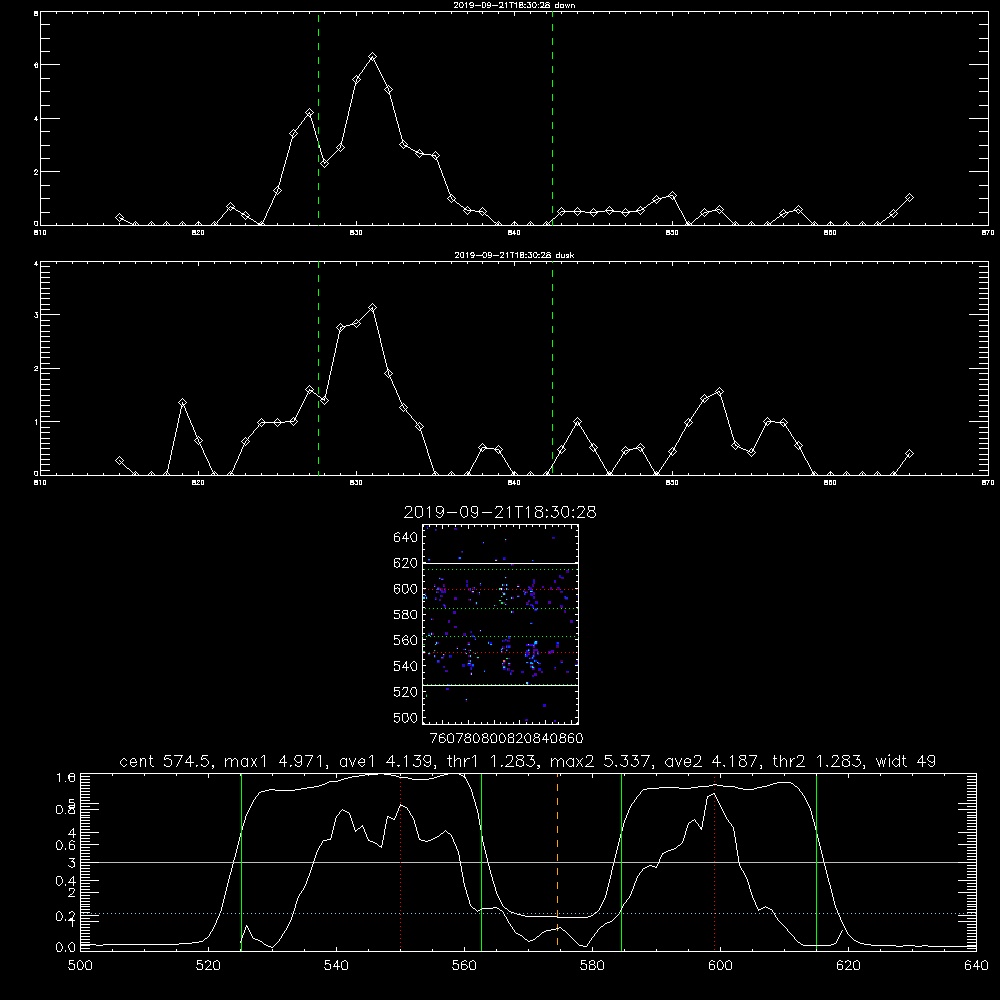Click the 'widt 49' value in the stats line

tap(906, 761)
